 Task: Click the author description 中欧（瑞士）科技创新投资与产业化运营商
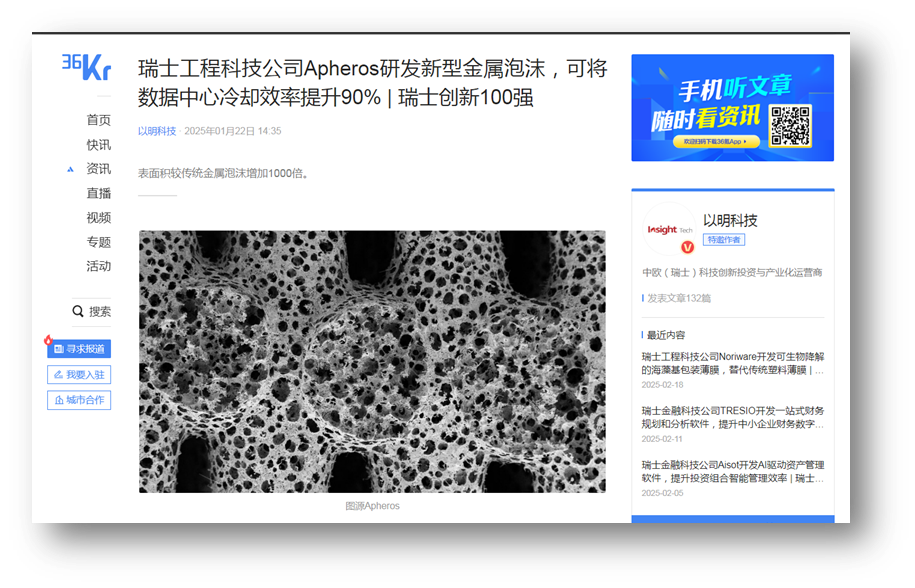(732, 272)
